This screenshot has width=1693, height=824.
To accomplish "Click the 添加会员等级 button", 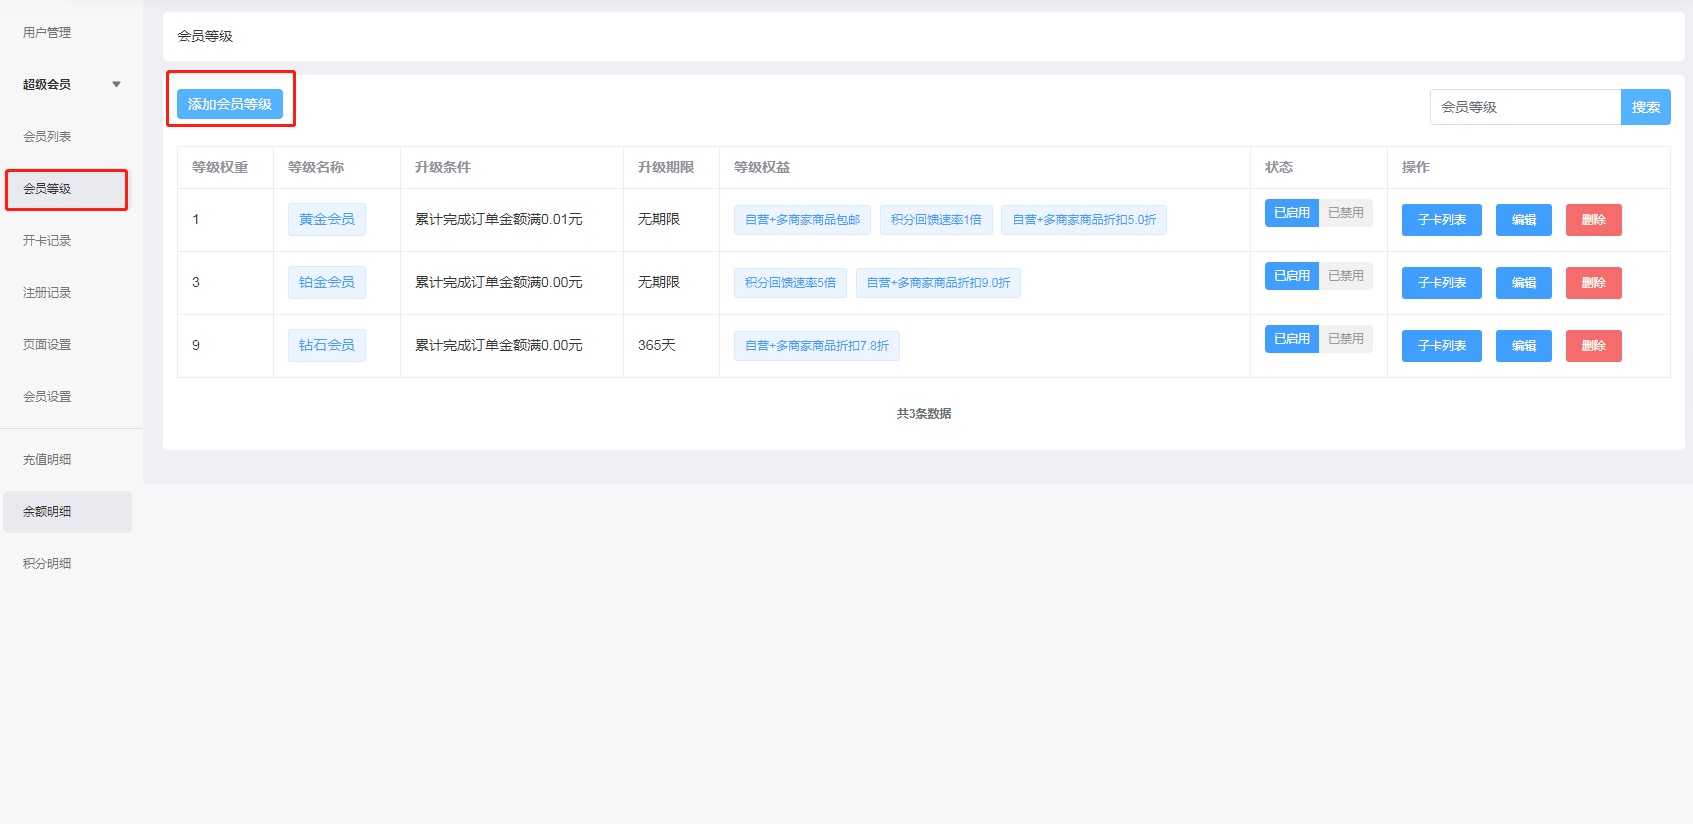I will 230,104.
